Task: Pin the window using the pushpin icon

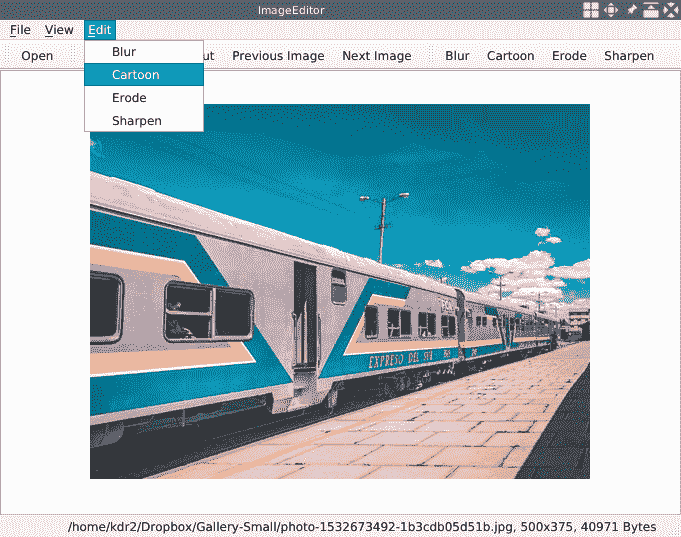Action: click(632, 10)
